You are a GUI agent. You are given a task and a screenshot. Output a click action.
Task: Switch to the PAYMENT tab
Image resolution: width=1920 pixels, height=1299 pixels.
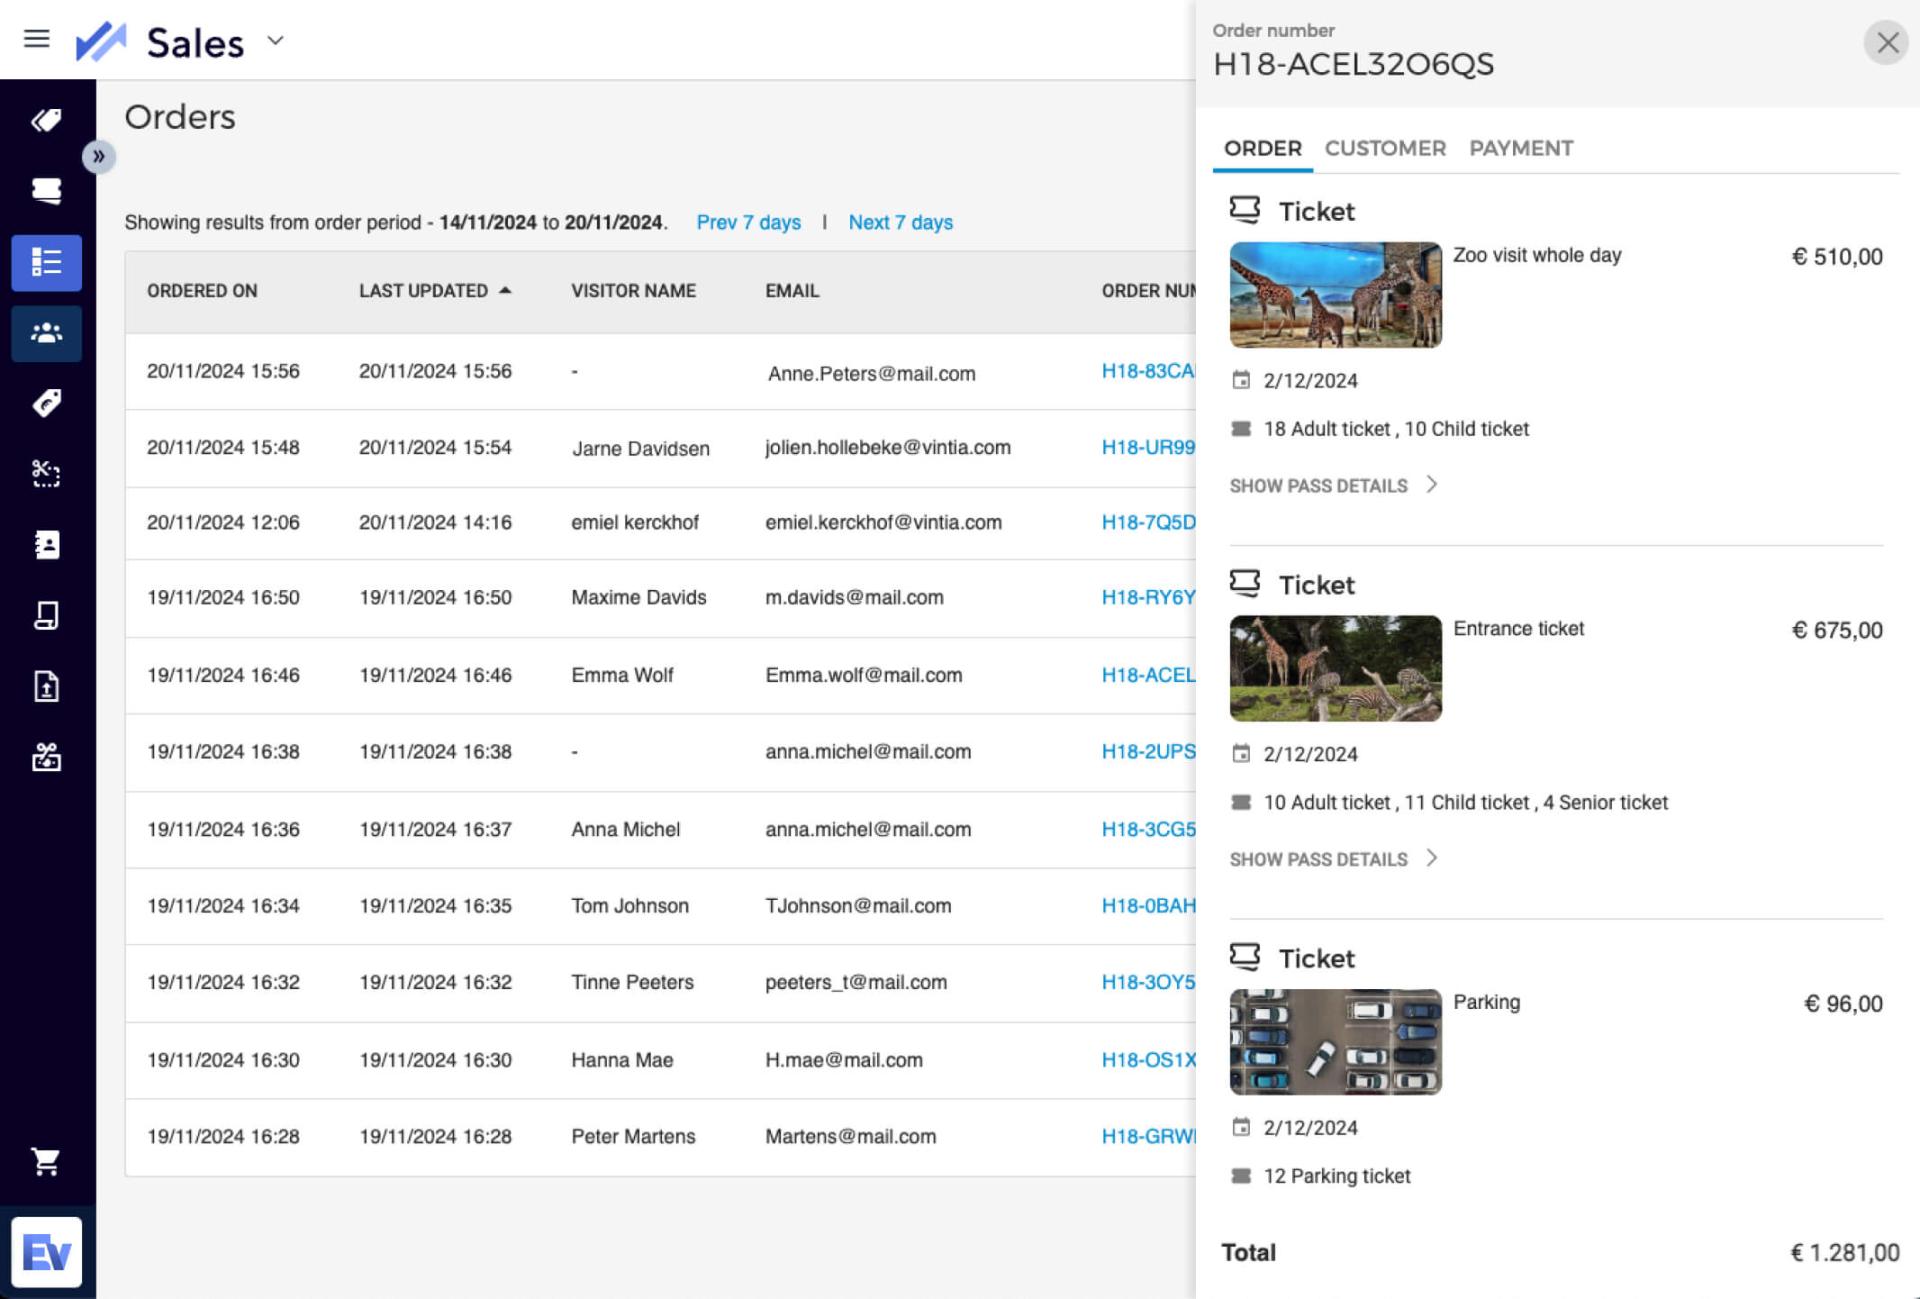(x=1520, y=148)
